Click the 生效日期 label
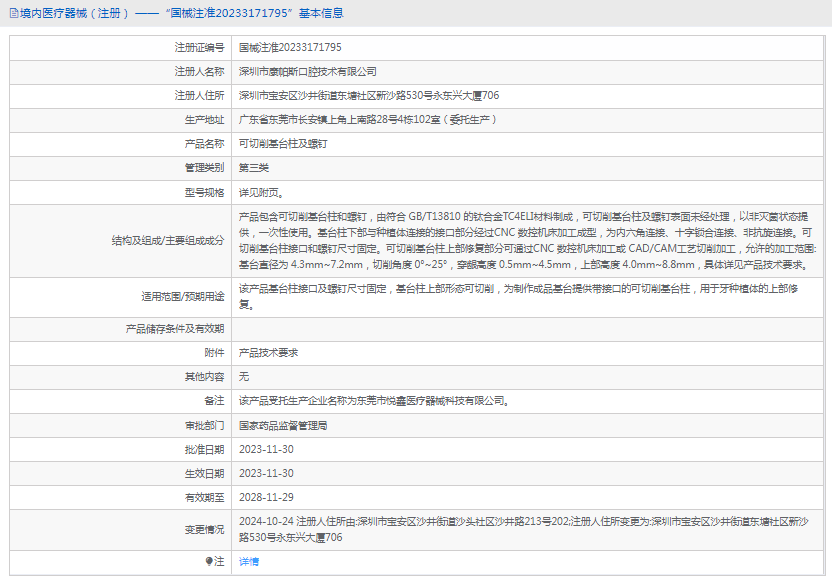This screenshot has width=832, height=580. [x=205, y=473]
